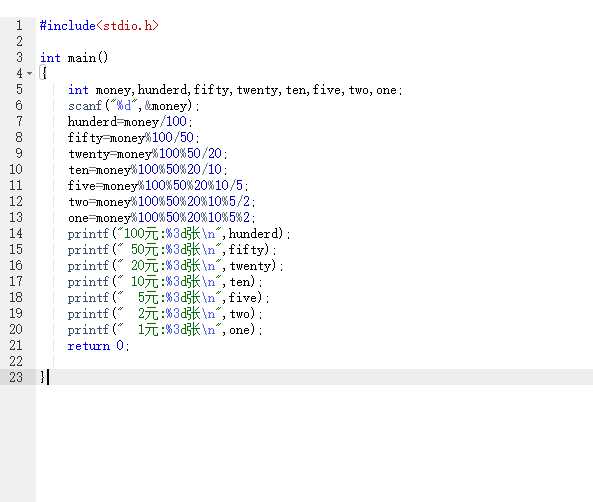The width and height of the screenshot is (593, 502).
Task: Click the 'fifty=money%100/50;' line
Action: [134, 138]
